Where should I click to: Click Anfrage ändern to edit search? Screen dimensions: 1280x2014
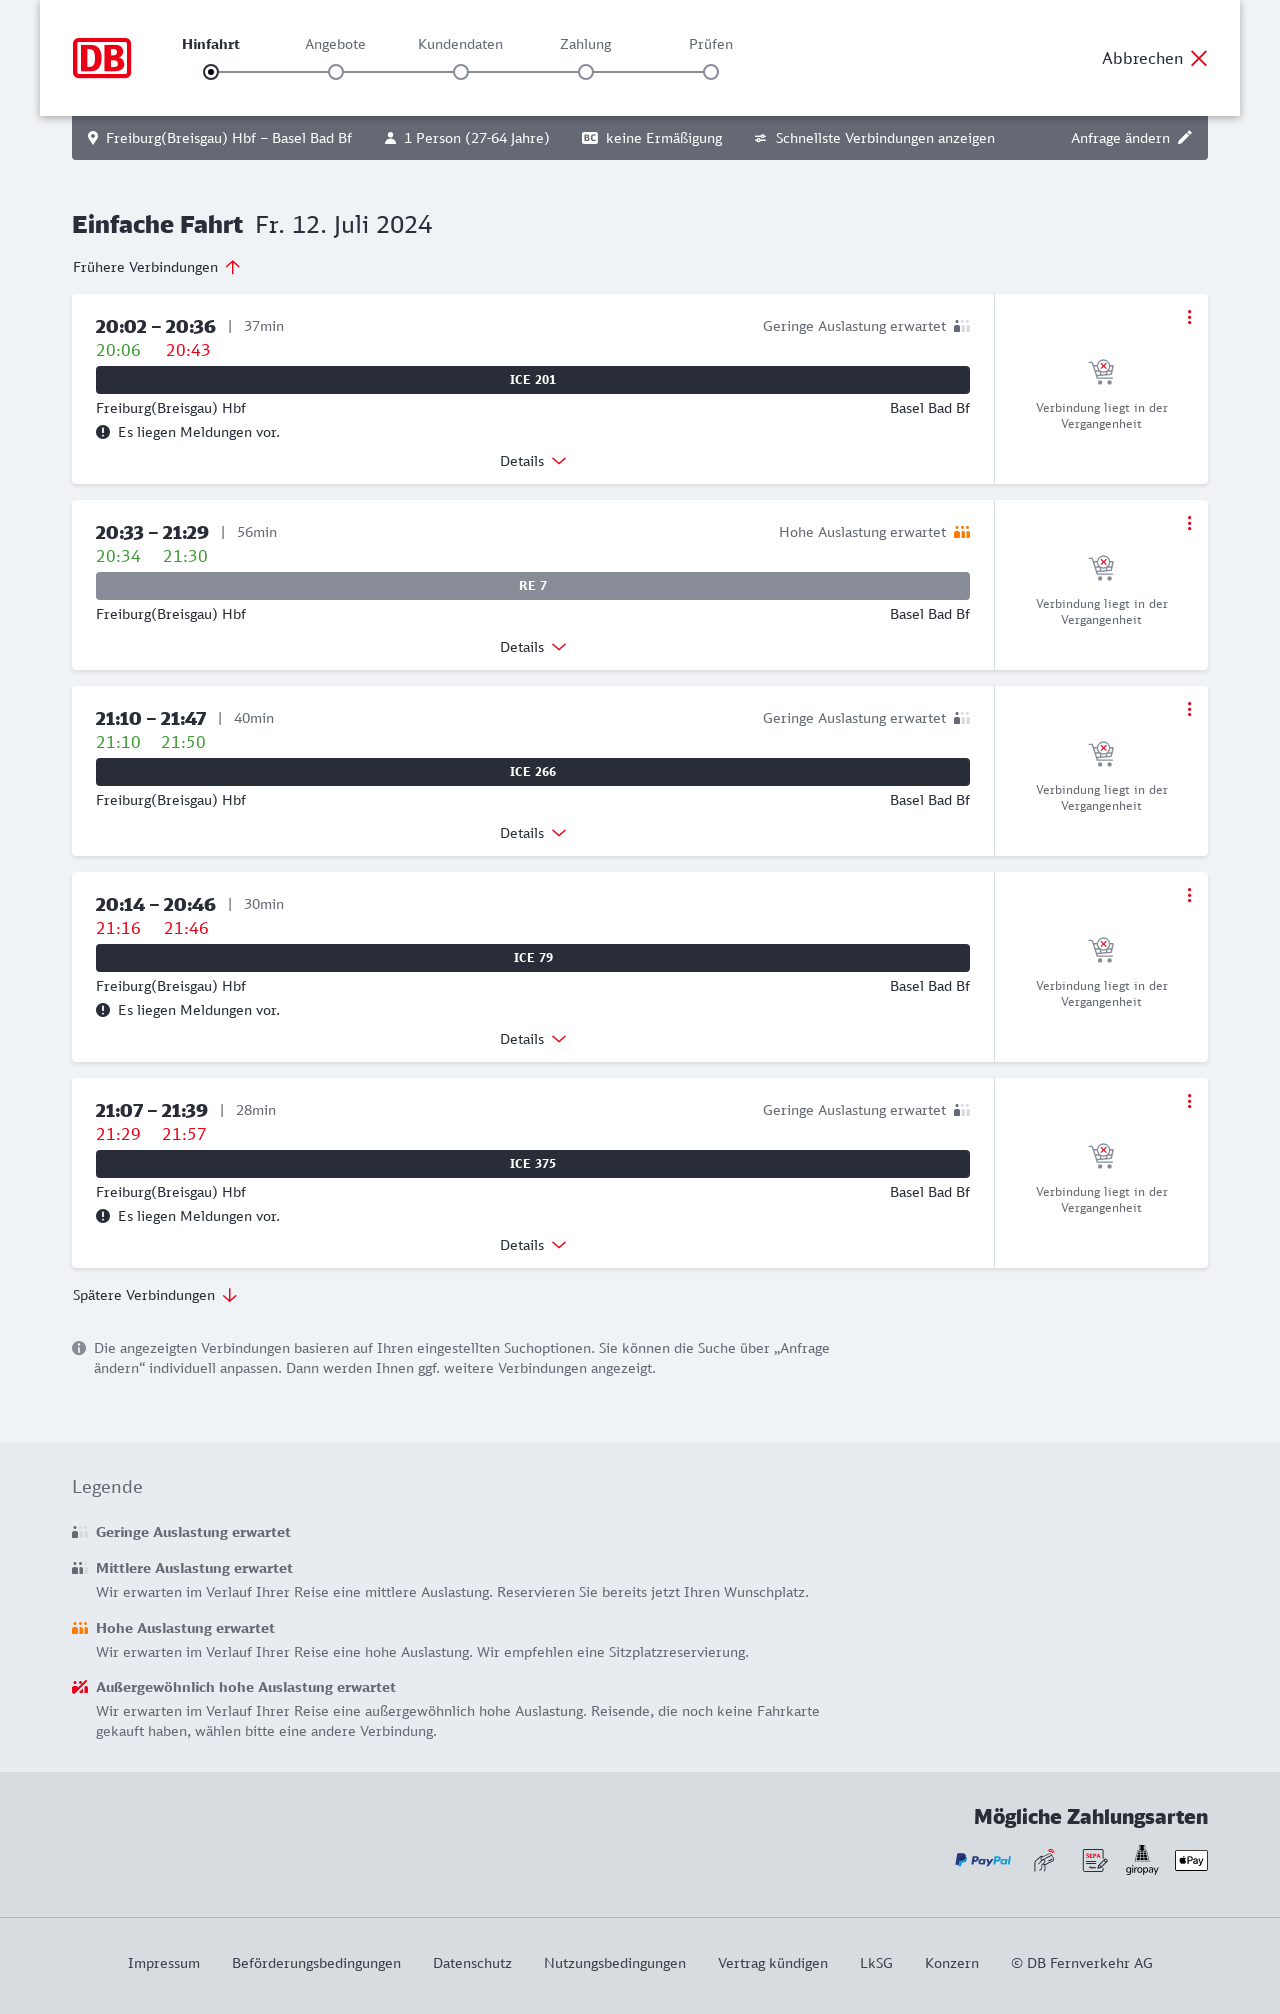[x=1131, y=138]
